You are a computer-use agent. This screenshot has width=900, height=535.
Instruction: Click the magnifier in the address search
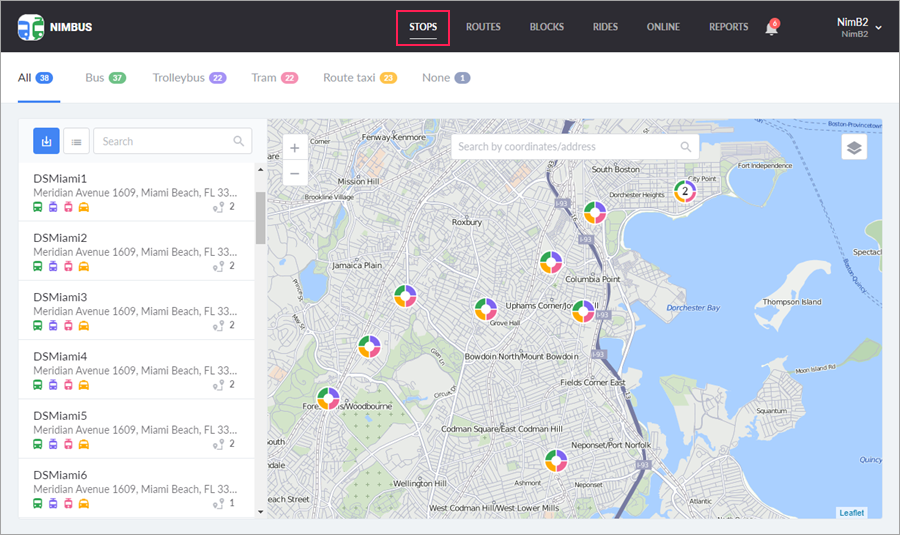point(686,147)
